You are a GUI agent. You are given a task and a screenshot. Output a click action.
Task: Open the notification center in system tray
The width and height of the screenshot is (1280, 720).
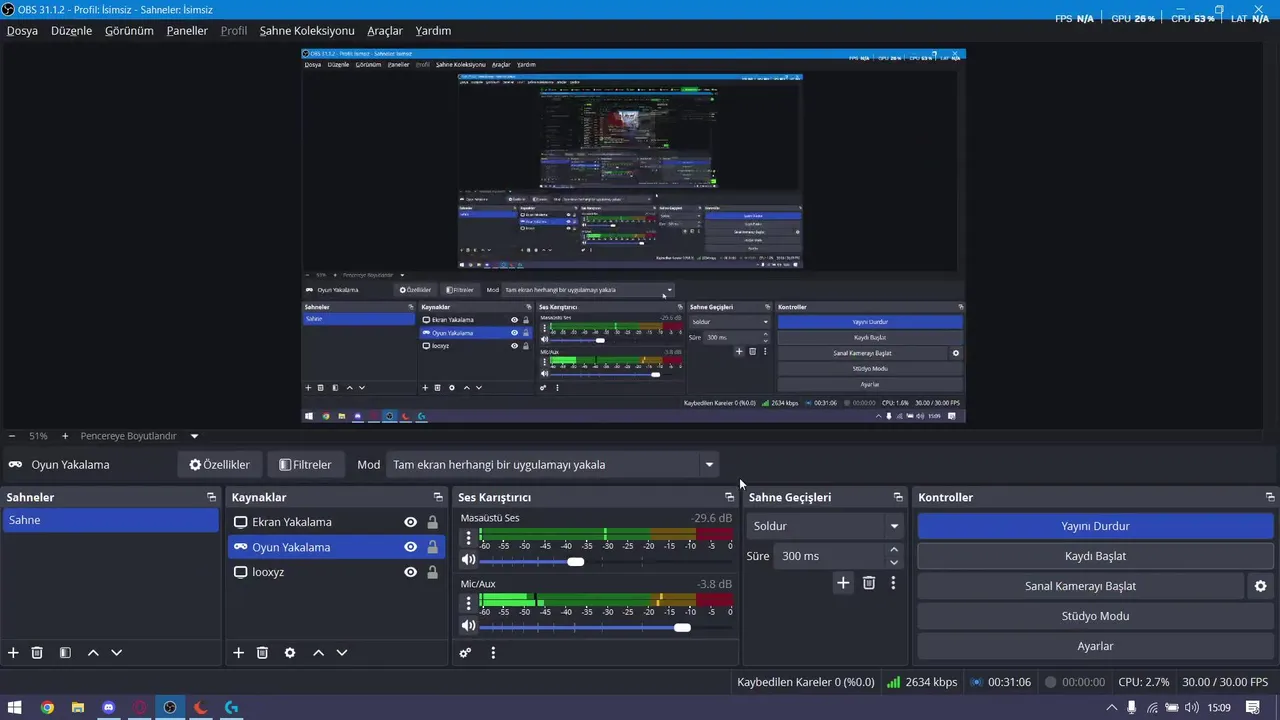click(x=1253, y=708)
